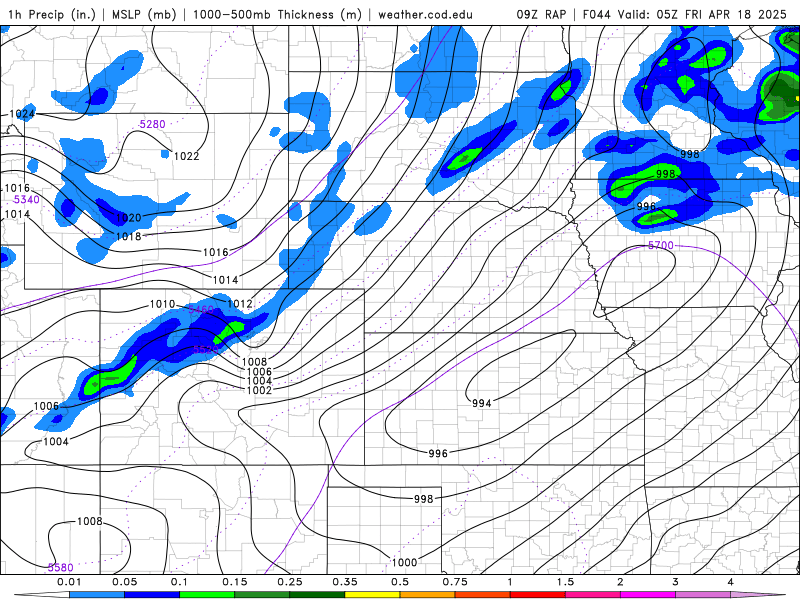
Task: Select the 1000 isobar label
Action: [404, 562]
